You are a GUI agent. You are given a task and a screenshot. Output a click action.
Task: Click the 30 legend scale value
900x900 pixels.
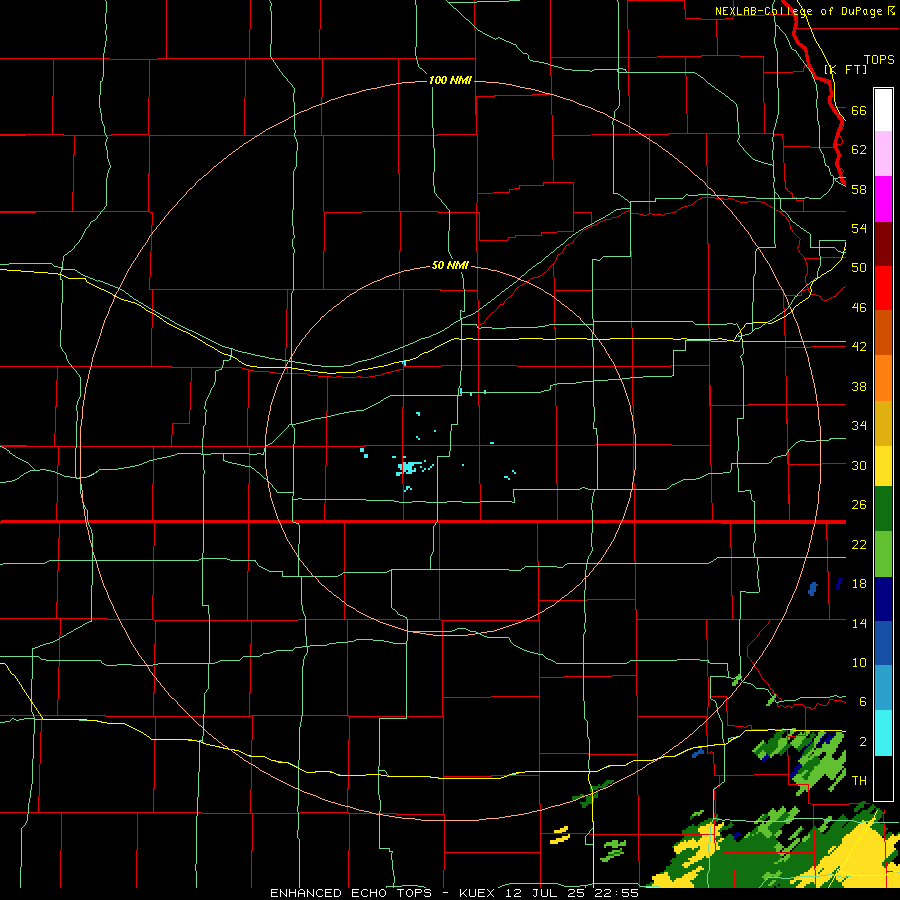859,465
